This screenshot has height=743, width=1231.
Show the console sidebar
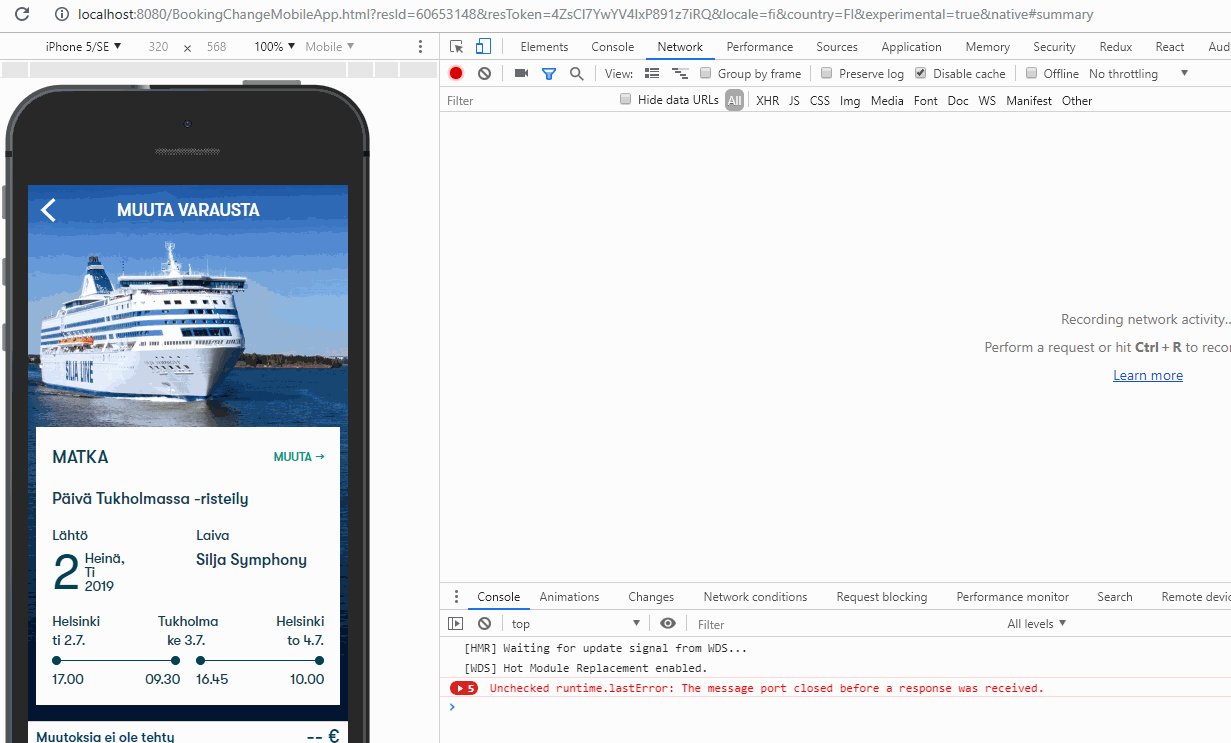[456, 623]
